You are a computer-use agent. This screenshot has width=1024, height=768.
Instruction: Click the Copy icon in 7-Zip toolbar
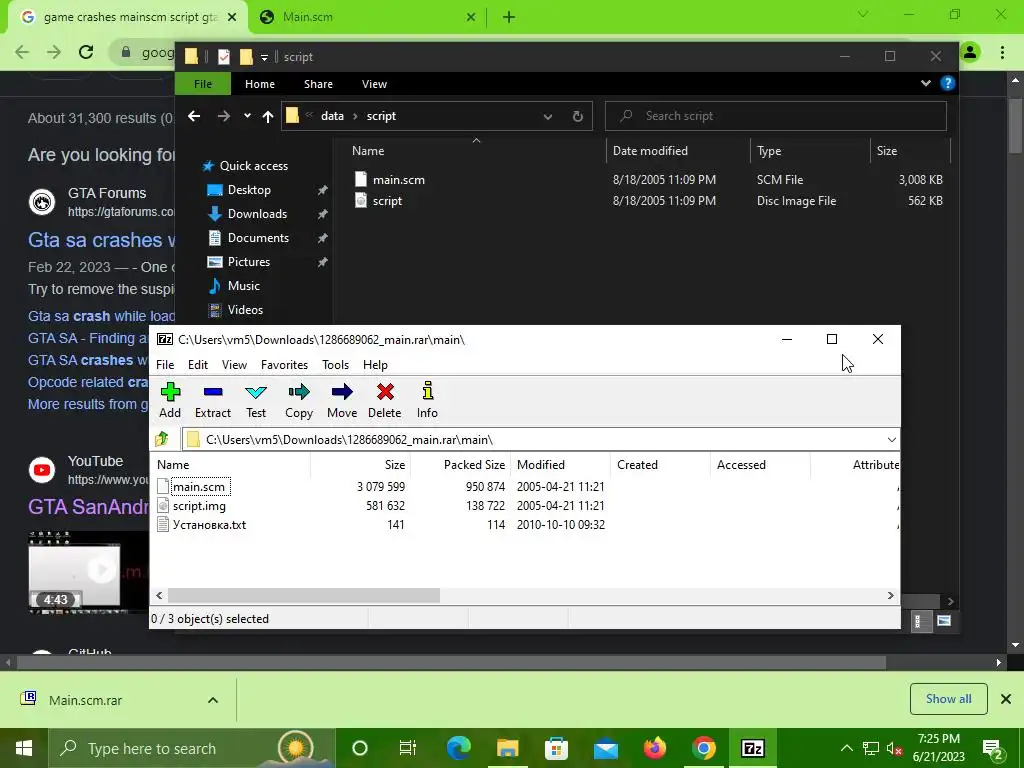[x=298, y=400]
